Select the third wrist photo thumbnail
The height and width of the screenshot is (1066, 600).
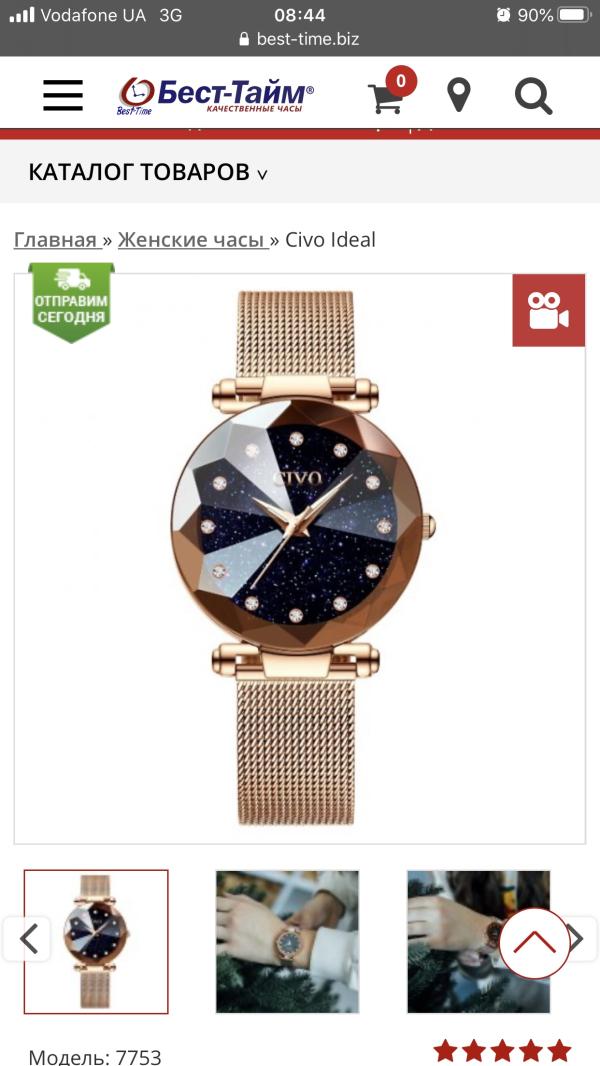click(x=478, y=942)
